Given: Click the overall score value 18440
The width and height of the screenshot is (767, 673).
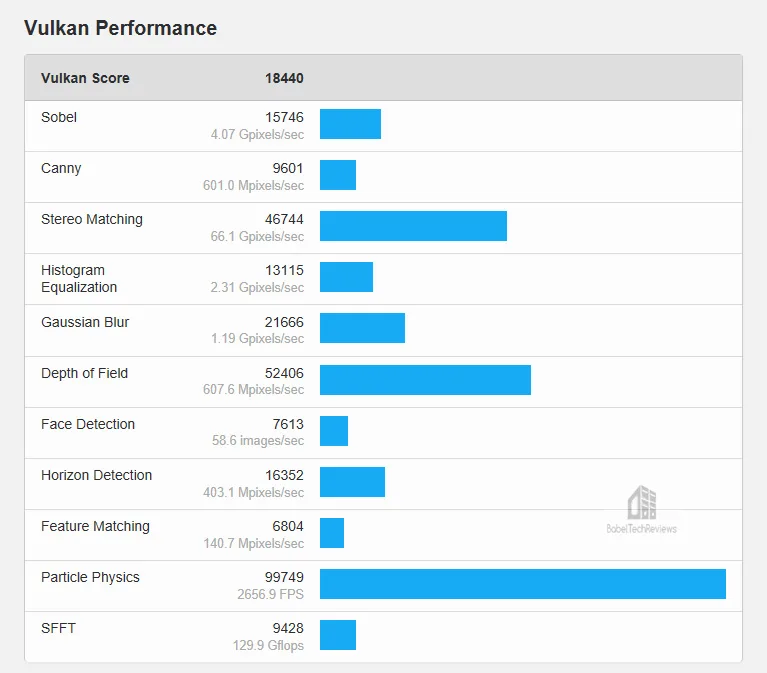Looking at the screenshot, I should pos(284,78).
